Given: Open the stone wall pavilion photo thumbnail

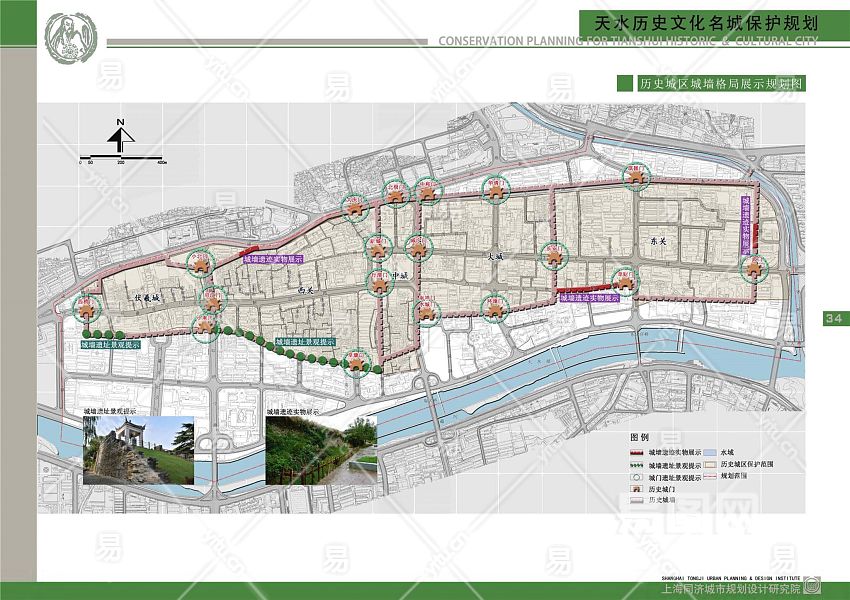Looking at the screenshot, I should click(138, 450).
